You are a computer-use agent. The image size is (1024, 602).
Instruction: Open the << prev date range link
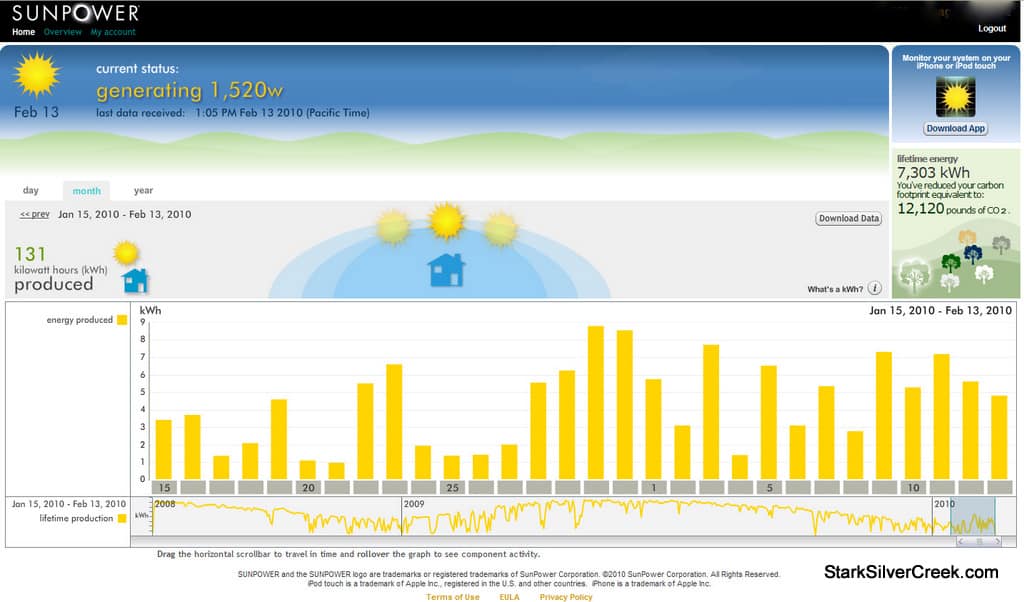point(33,214)
